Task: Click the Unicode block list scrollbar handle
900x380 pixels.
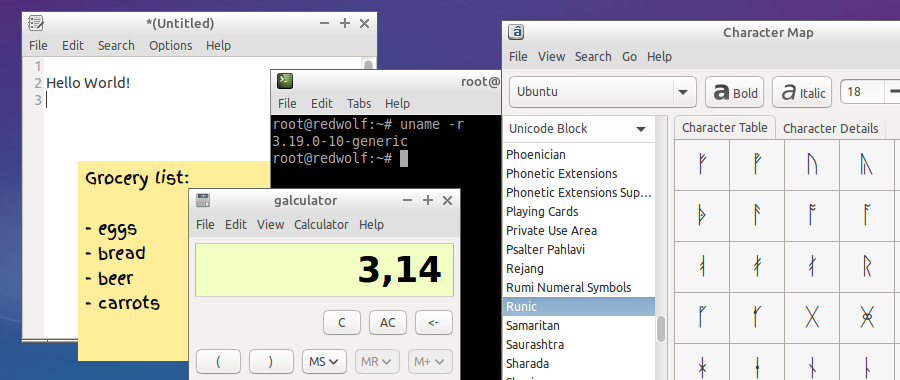Action: pos(661,329)
